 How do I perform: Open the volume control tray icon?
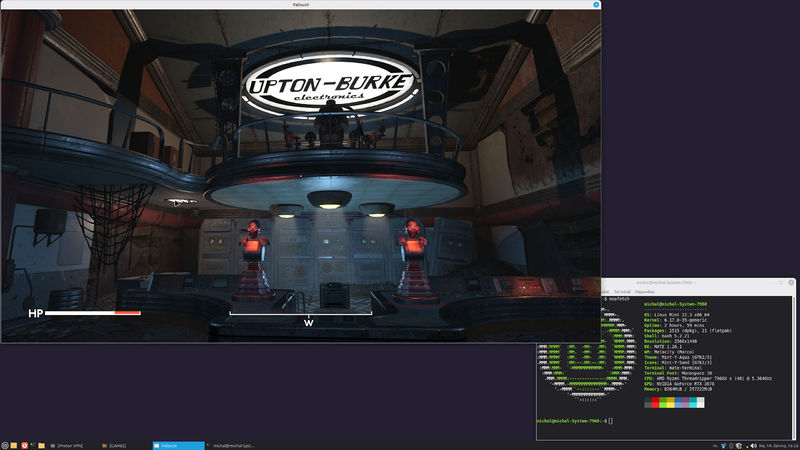click(x=754, y=446)
